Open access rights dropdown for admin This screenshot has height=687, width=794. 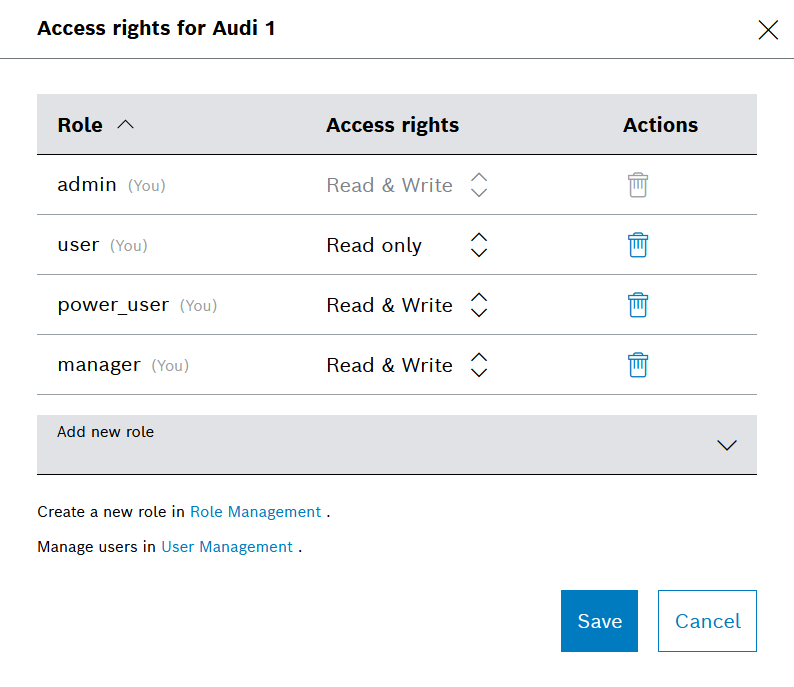478,185
